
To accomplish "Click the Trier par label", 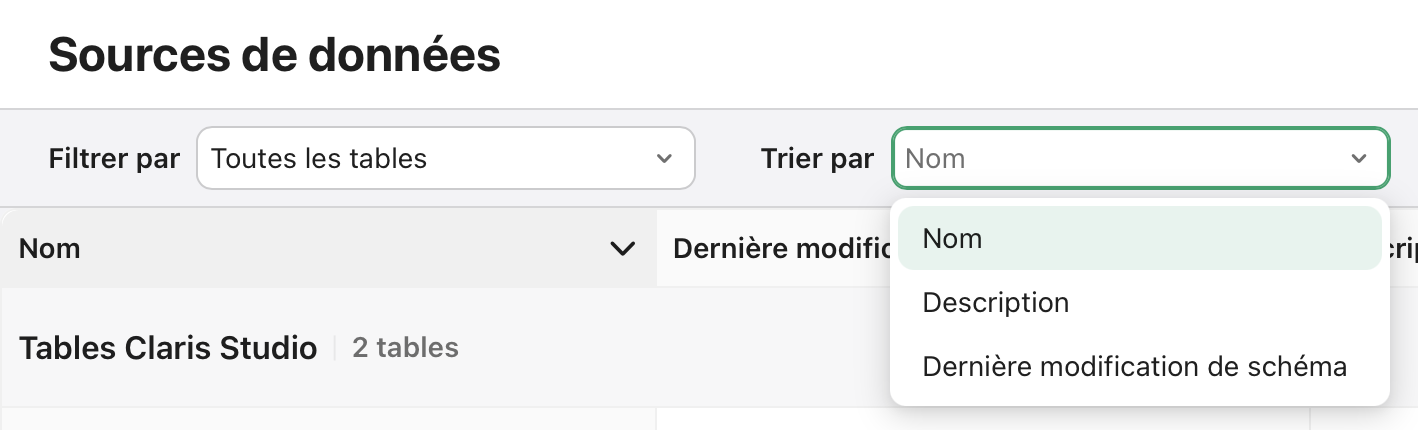I will 817,158.
